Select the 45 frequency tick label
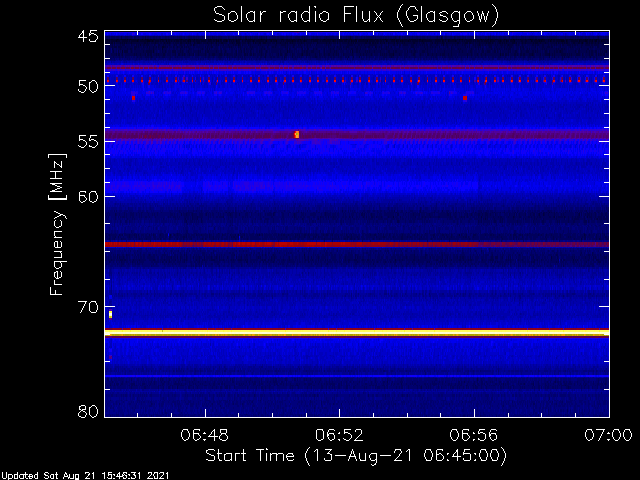This screenshot has width=640, height=480. click(88, 37)
